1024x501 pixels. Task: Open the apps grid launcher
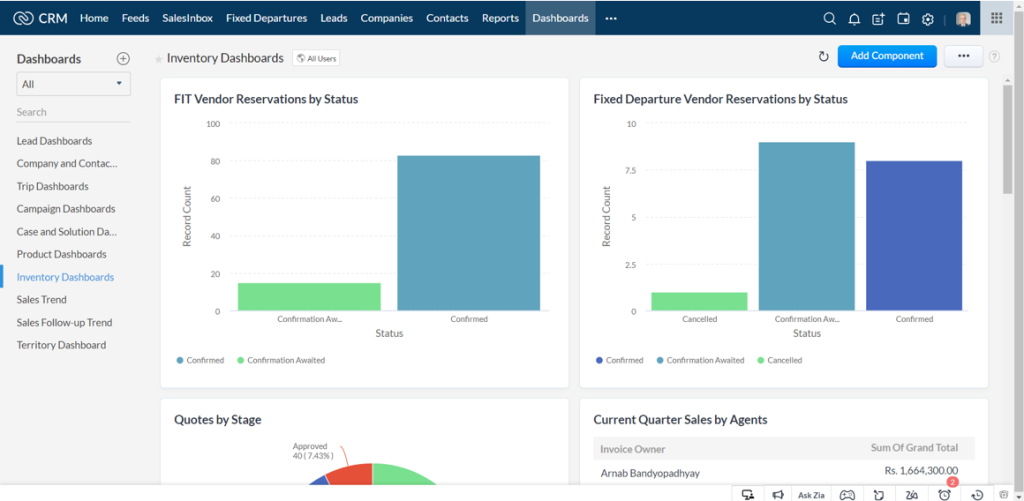(x=997, y=18)
